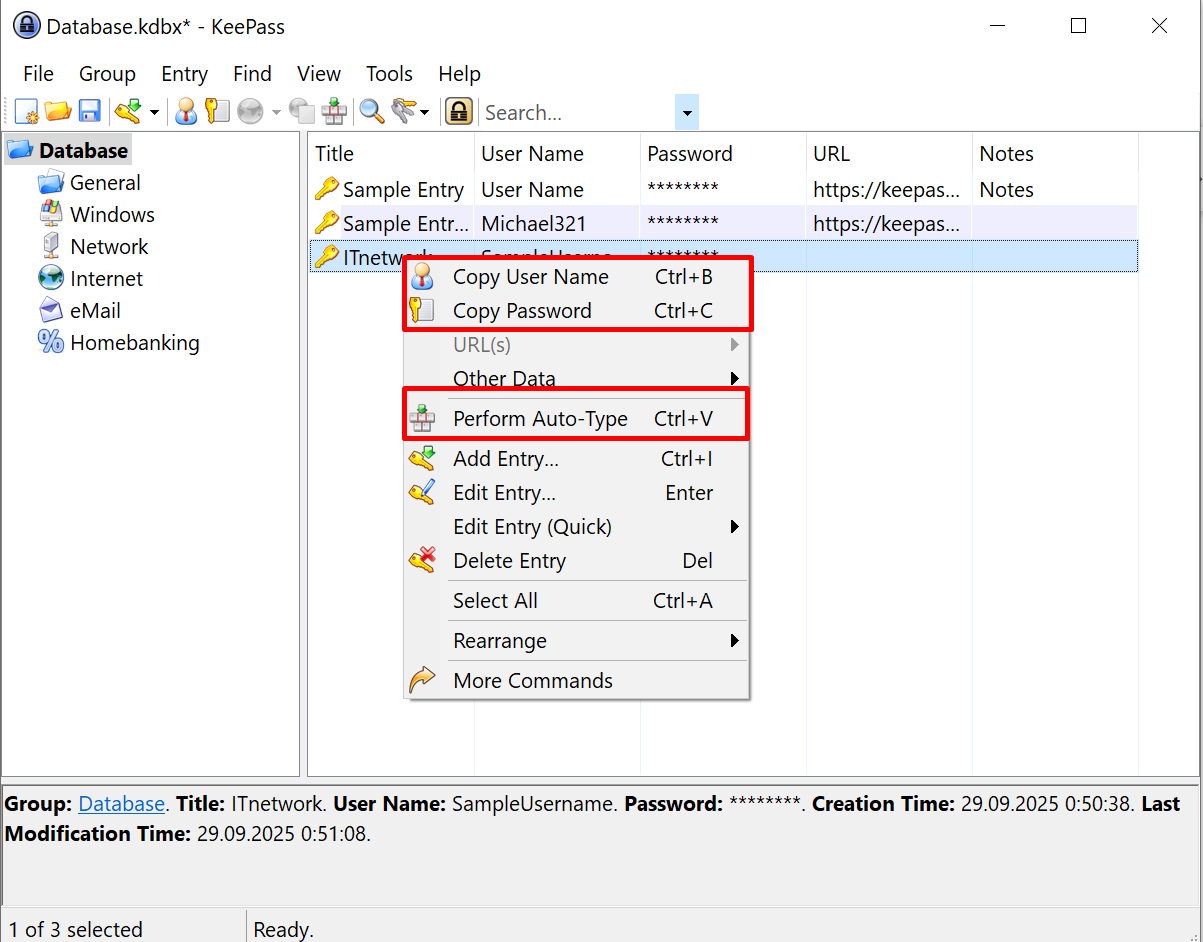Screen dimensions: 1203x942
Task: Click the Database link in the status bar
Action: pyautogui.click(x=121, y=803)
